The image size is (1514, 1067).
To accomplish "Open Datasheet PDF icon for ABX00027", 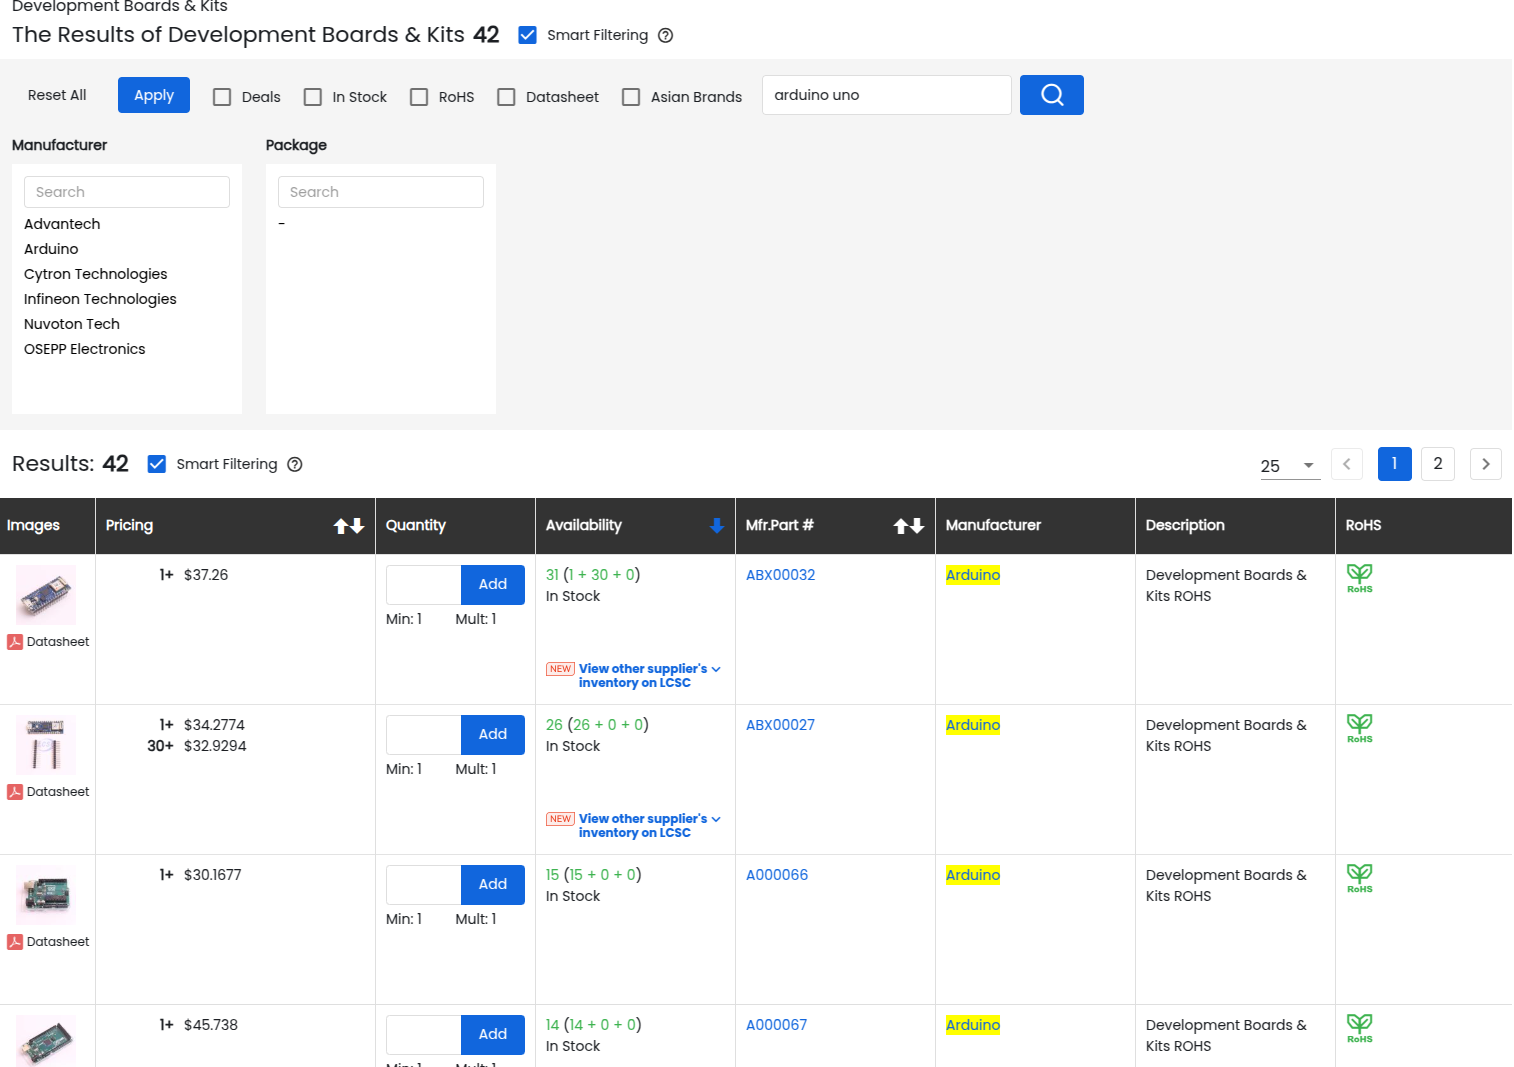I will pyautogui.click(x=15, y=792).
